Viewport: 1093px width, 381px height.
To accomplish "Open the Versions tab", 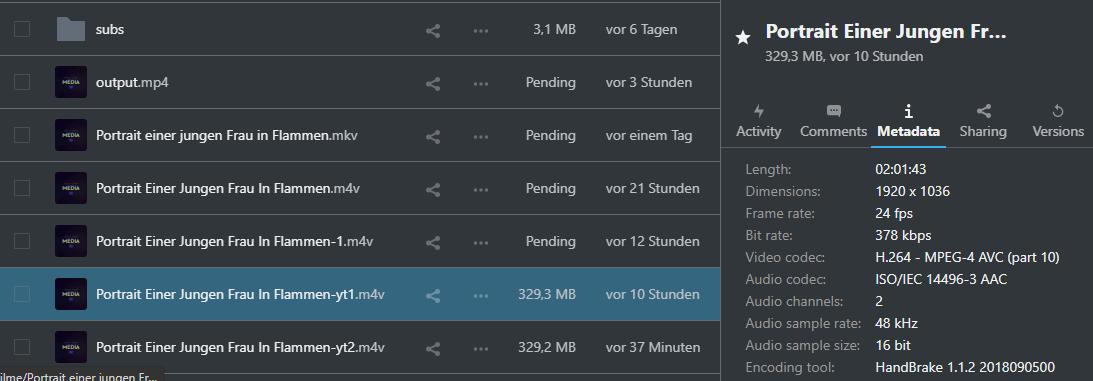I will coord(1057,121).
